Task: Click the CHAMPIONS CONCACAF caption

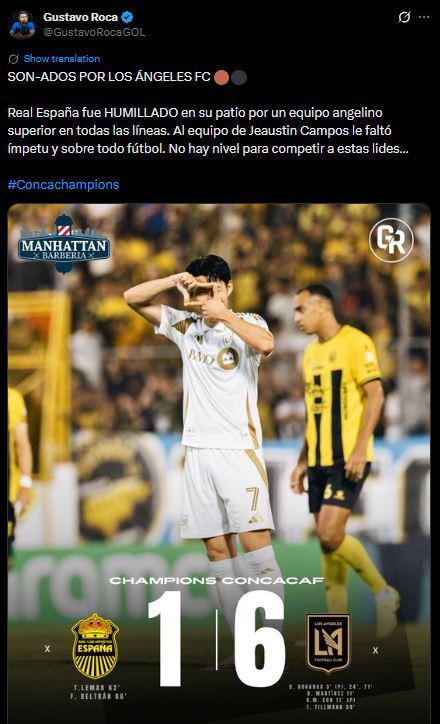Action: tap(217, 580)
